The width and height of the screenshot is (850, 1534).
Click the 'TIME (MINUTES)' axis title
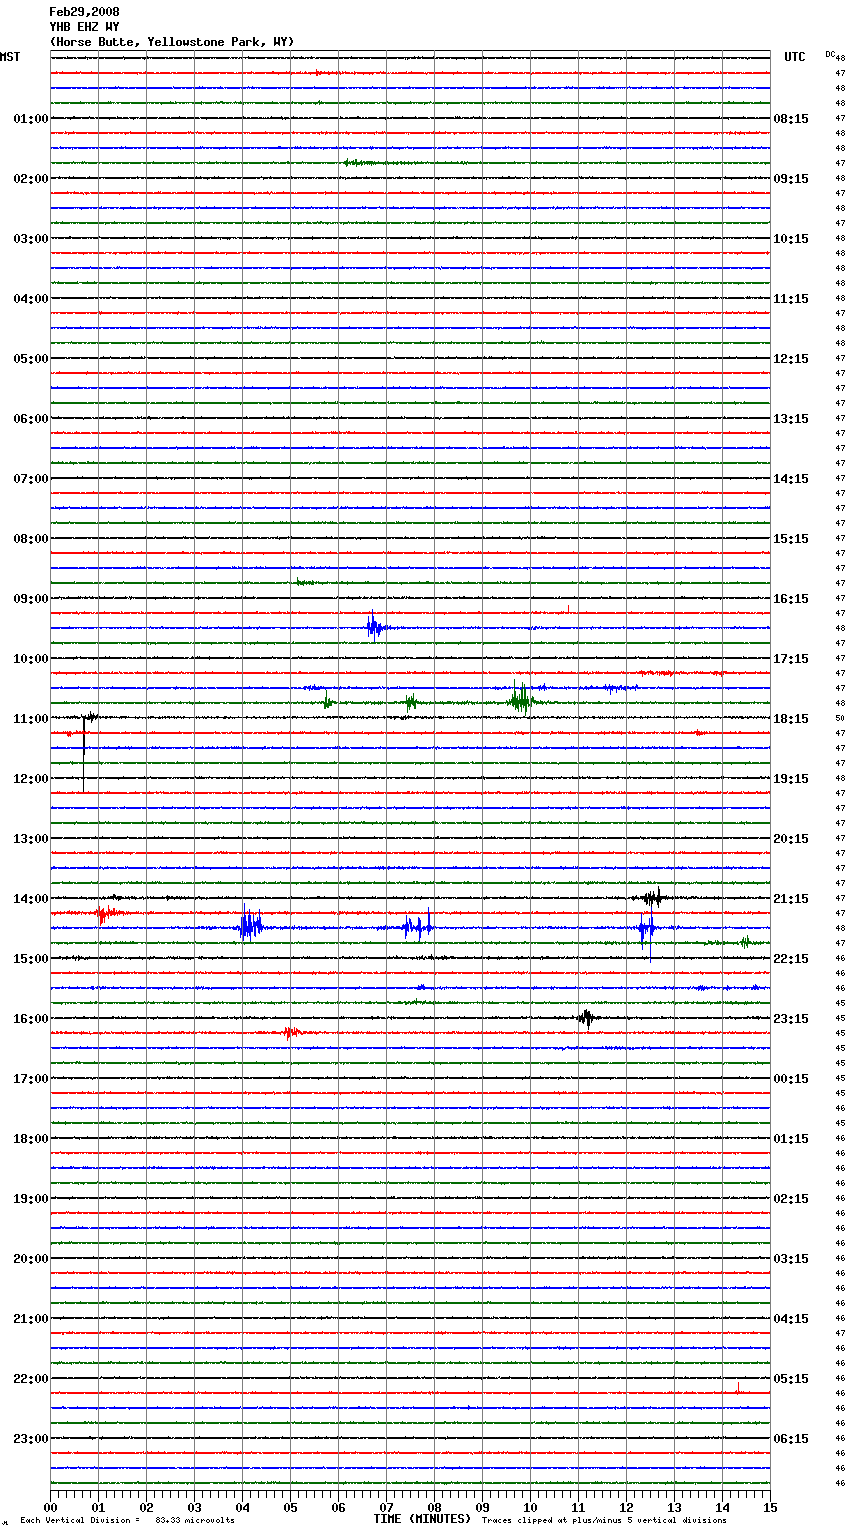coord(422,1519)
